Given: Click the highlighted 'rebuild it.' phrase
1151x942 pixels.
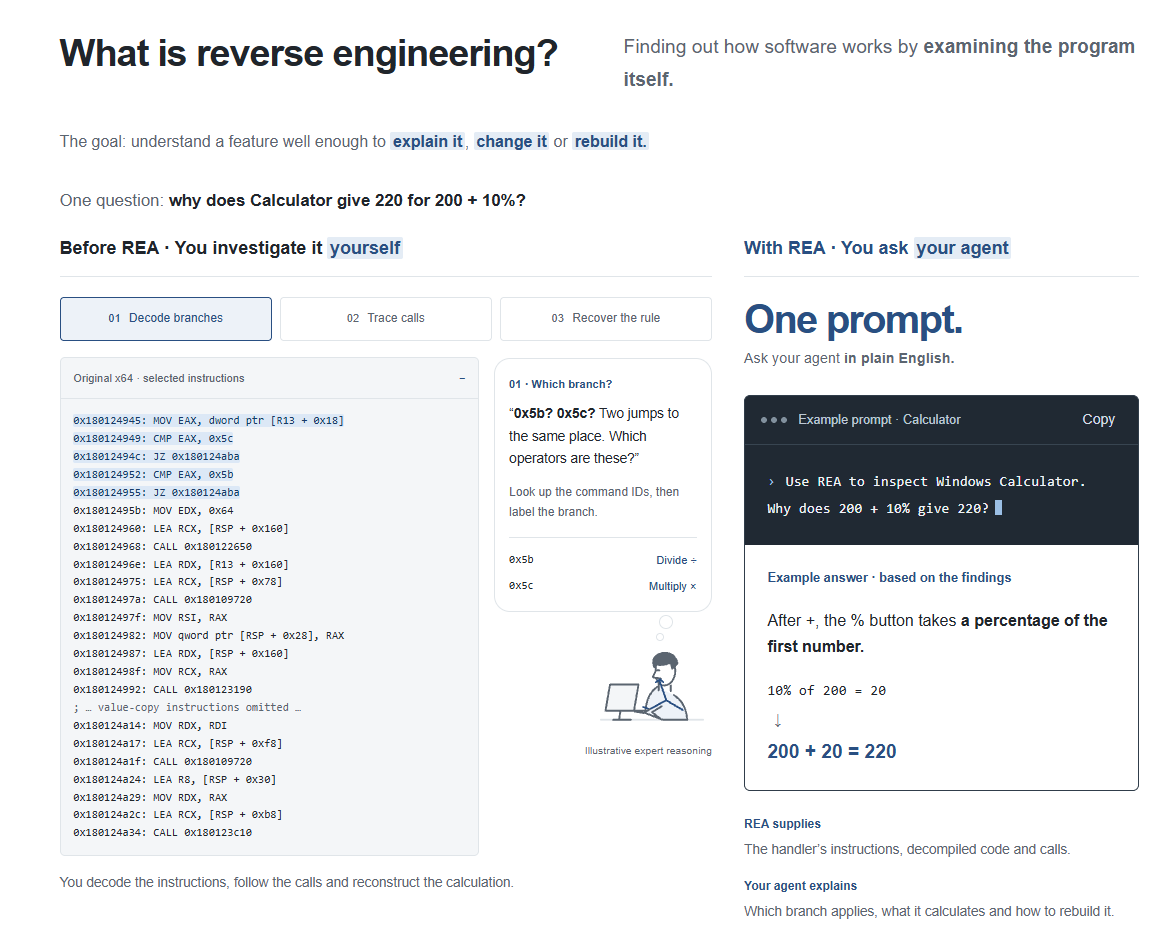Looking at the screenshot, I should pos(610,142).
